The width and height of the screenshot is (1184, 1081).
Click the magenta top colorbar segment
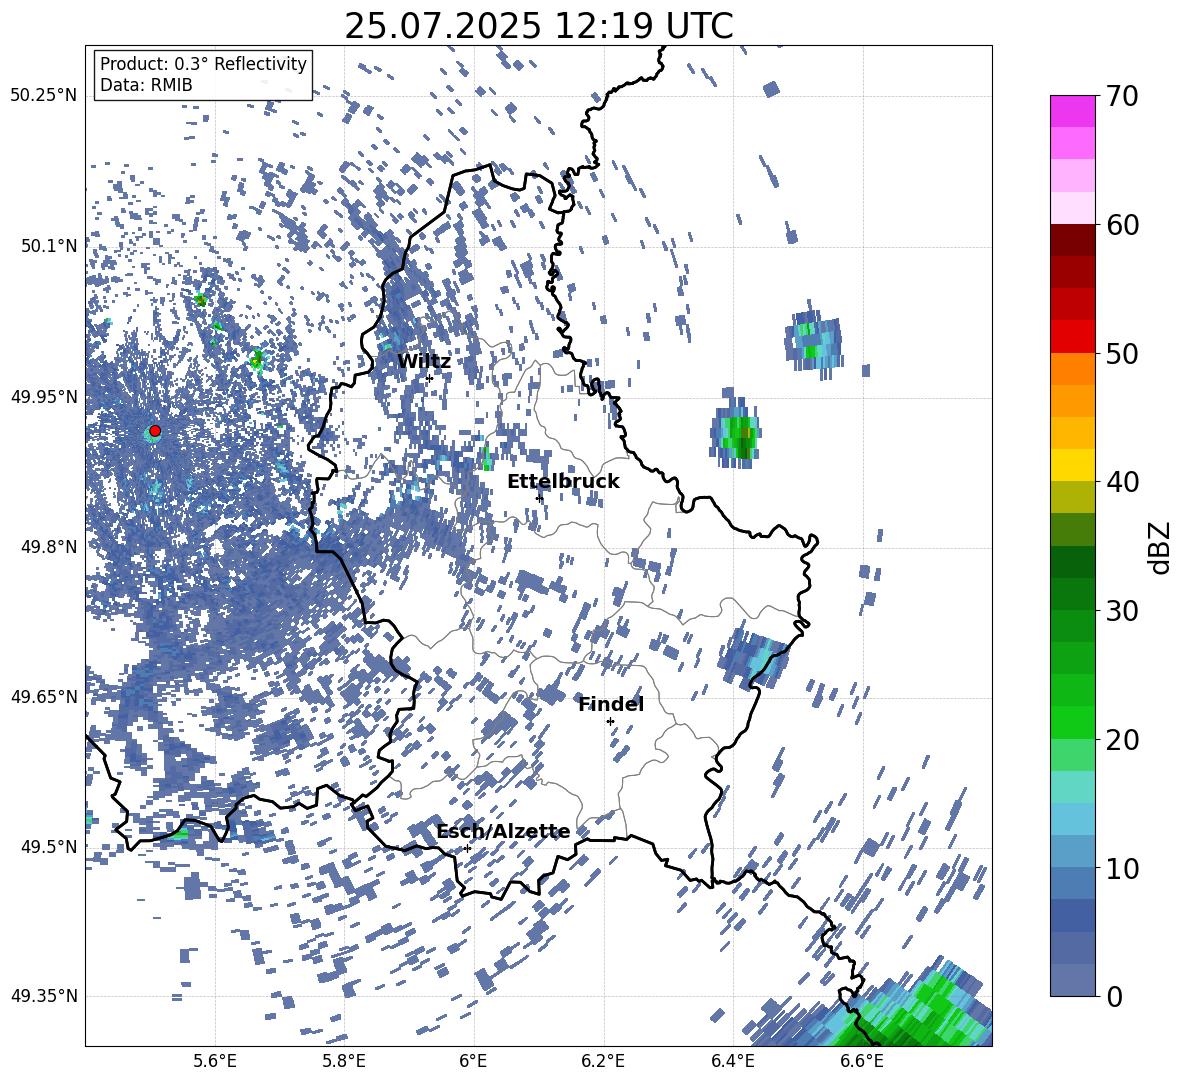tap(1072, 112)
